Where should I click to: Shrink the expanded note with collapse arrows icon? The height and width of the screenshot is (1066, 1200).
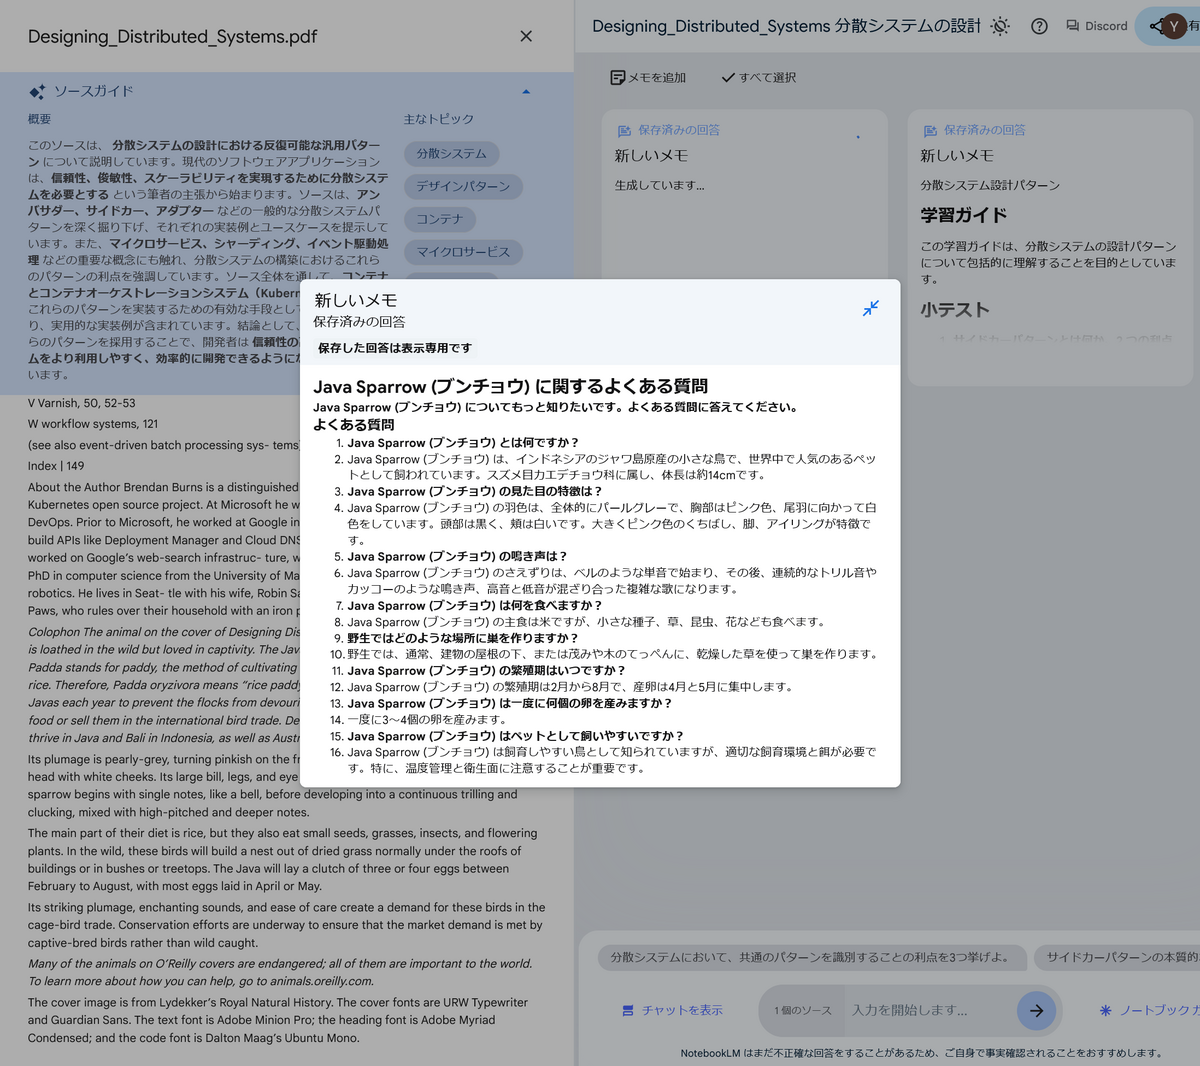tap(870, 309)
